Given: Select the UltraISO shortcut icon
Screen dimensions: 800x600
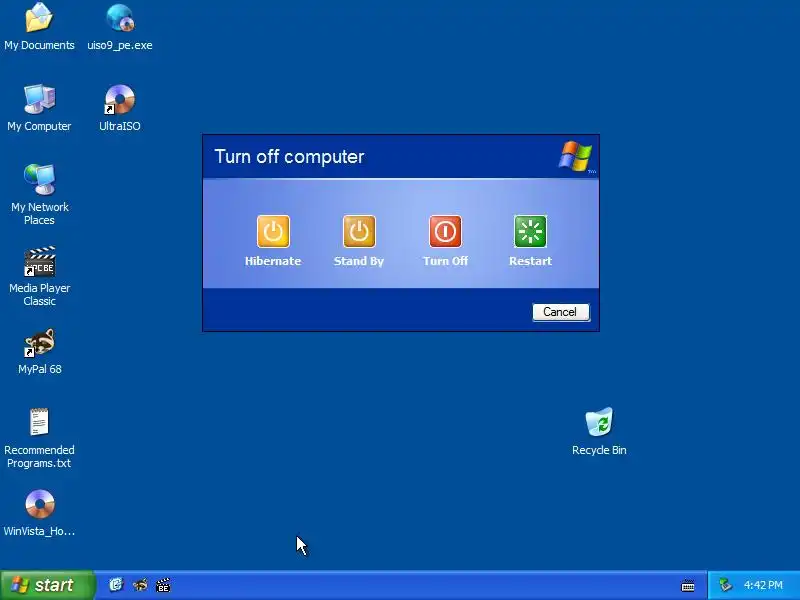Looking at the screenshot, I should point(120,99).
